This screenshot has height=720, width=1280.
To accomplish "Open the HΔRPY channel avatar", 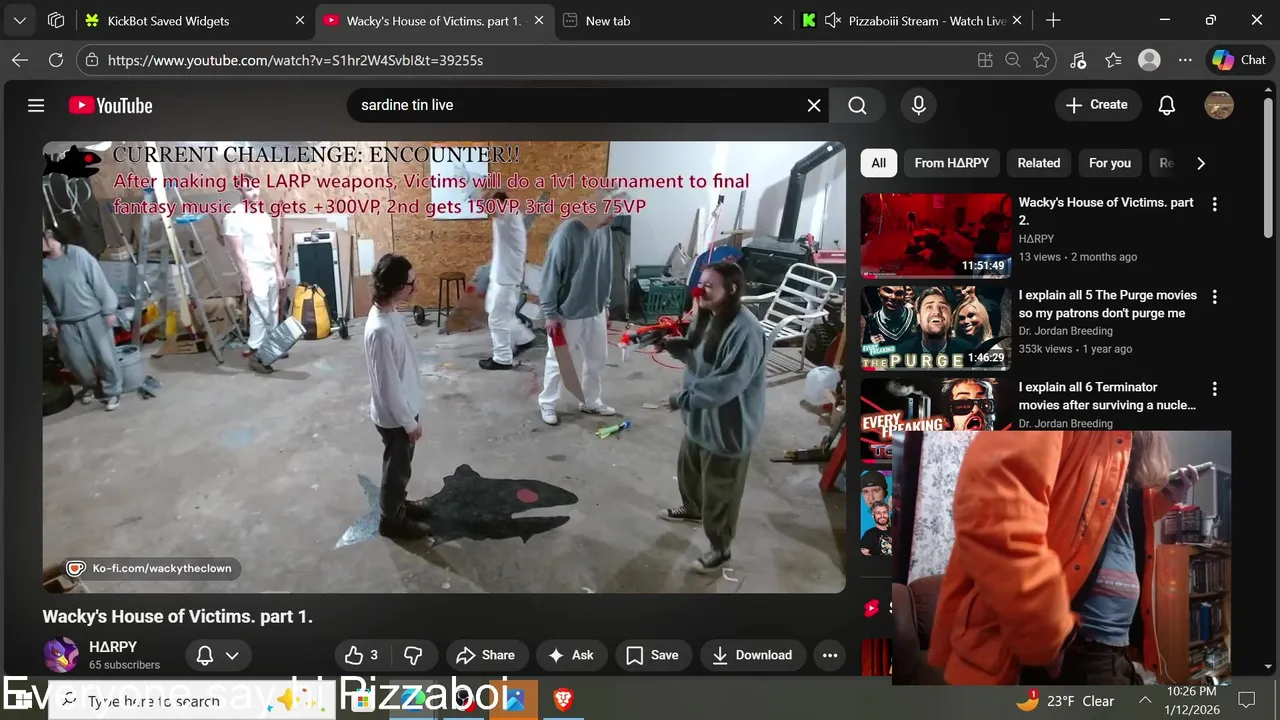I will pos(61,655).
